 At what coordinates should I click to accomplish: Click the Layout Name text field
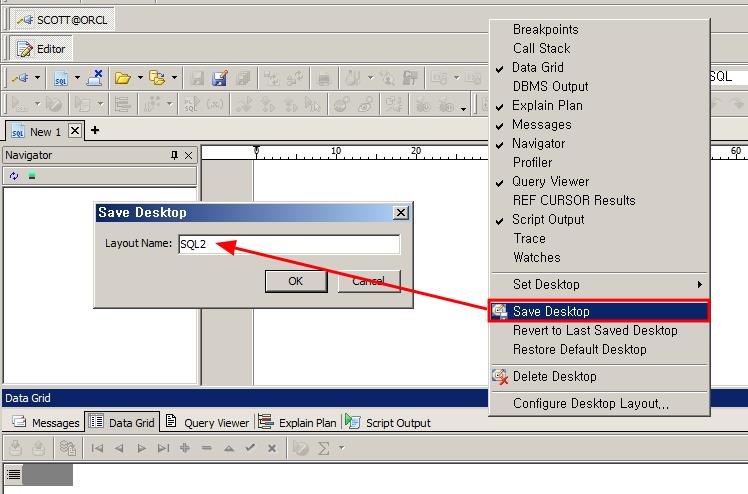pyautogui.click(x=288, y=244)
